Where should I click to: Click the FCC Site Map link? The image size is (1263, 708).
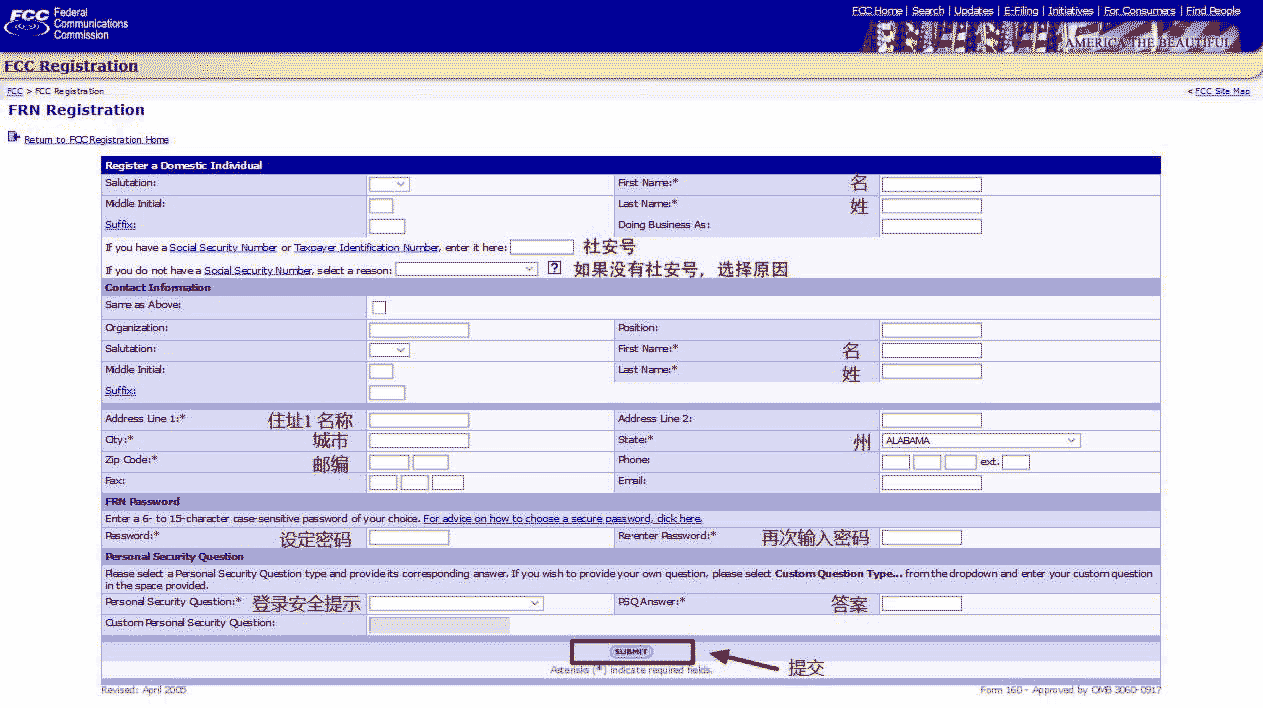[1222, 91]
